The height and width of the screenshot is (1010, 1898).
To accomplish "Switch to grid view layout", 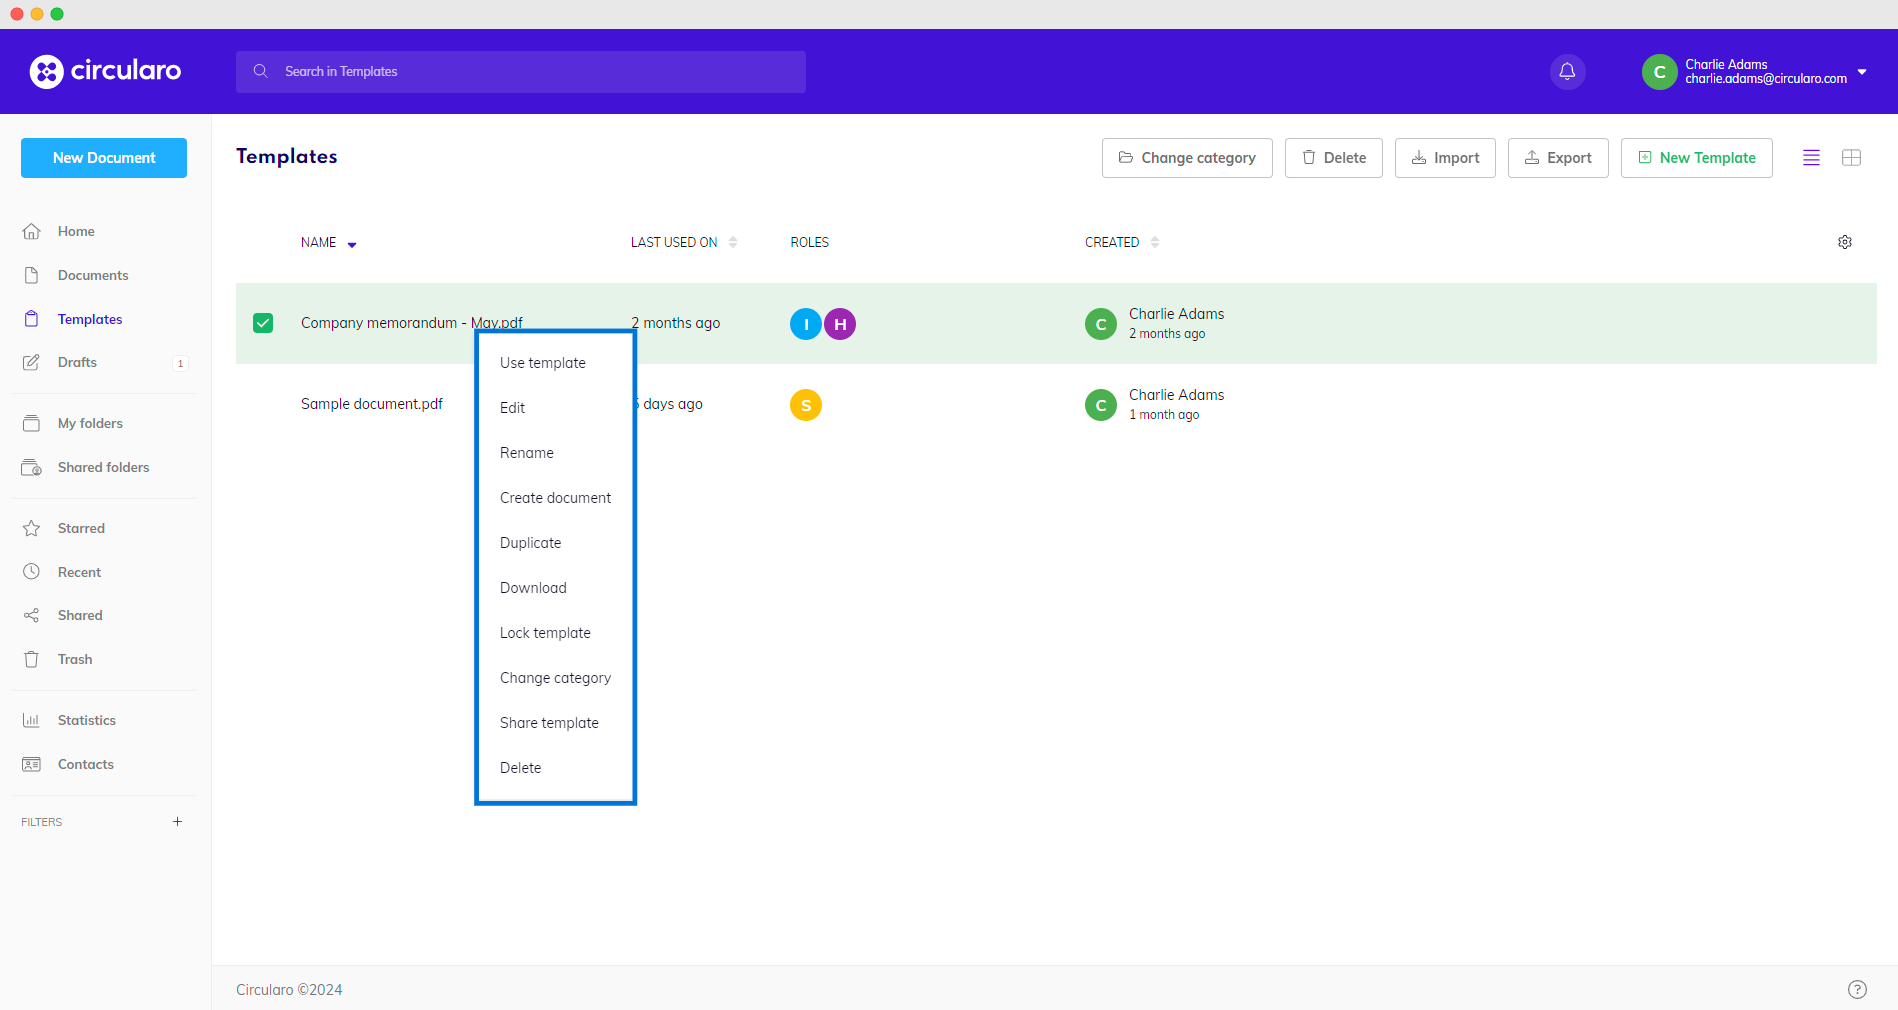I will 1851,157.
